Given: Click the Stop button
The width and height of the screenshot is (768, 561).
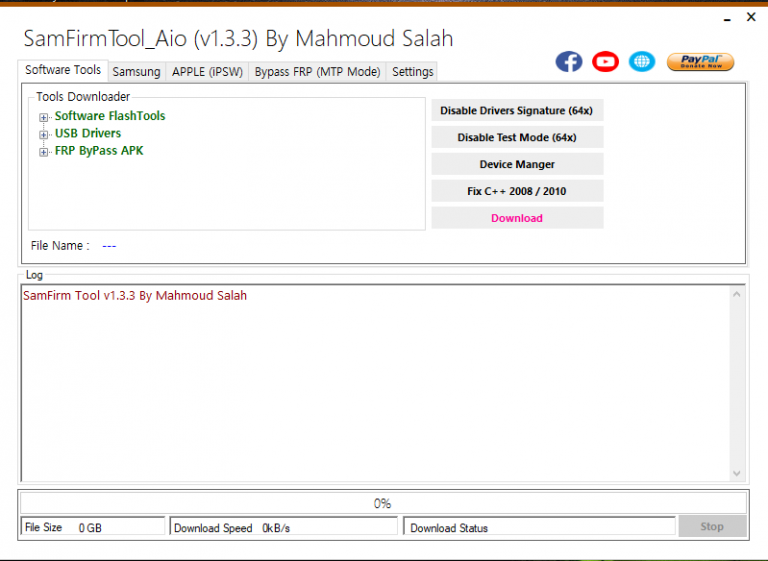Looking at the screenshot, I should [712, 527].
